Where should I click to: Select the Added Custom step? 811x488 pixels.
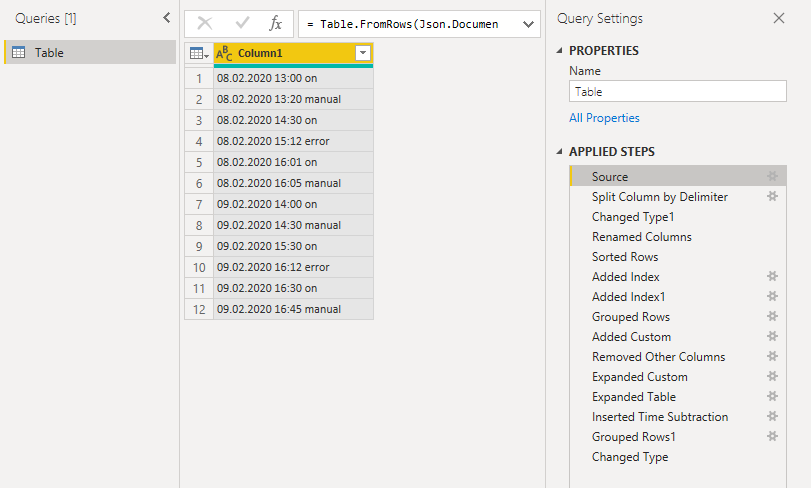coord(678,337)
